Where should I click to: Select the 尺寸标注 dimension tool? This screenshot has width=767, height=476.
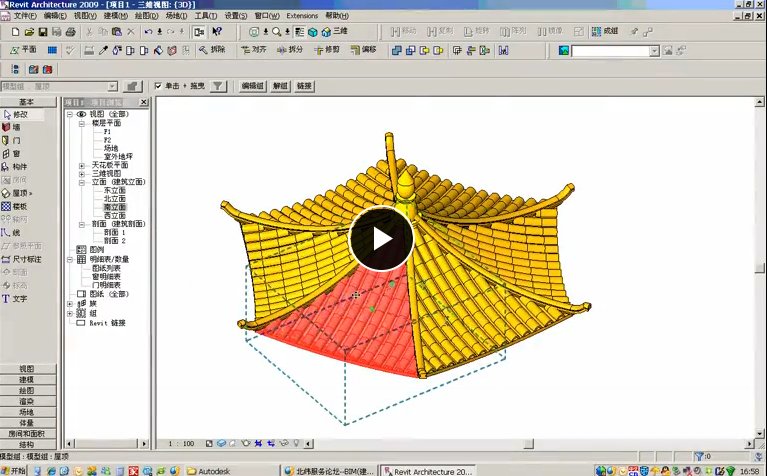pos(22,259)
